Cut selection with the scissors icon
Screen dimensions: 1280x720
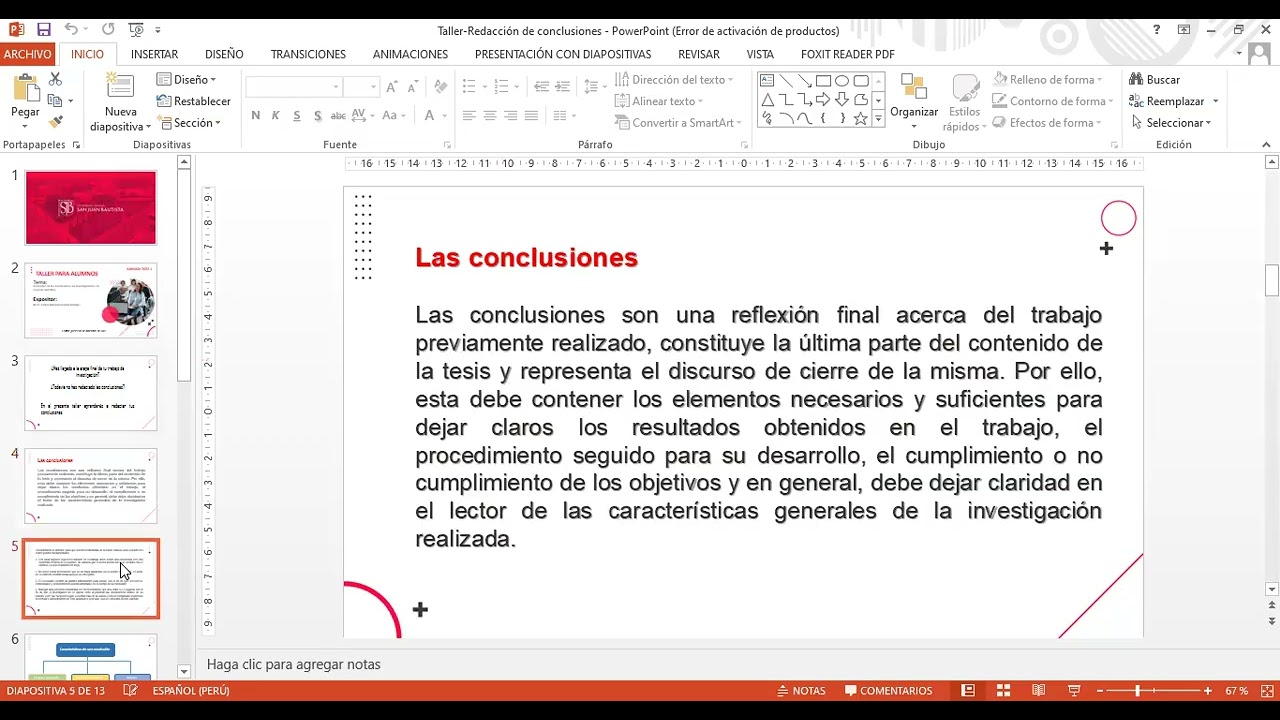(x=55, y=79)
